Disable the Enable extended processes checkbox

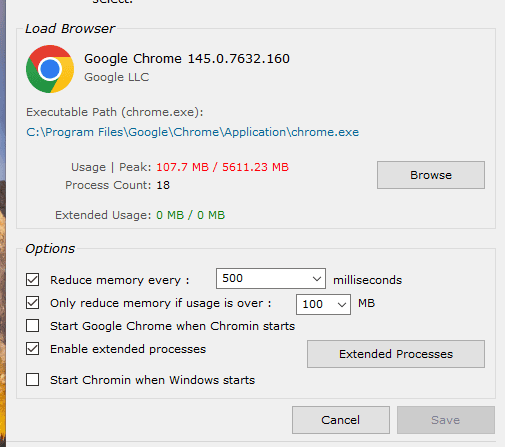coord(32,349)
